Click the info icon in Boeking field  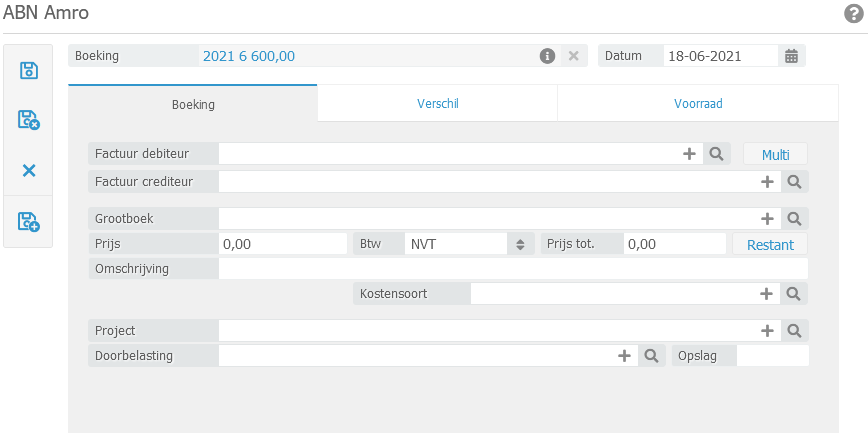click(x=547, y=56)
